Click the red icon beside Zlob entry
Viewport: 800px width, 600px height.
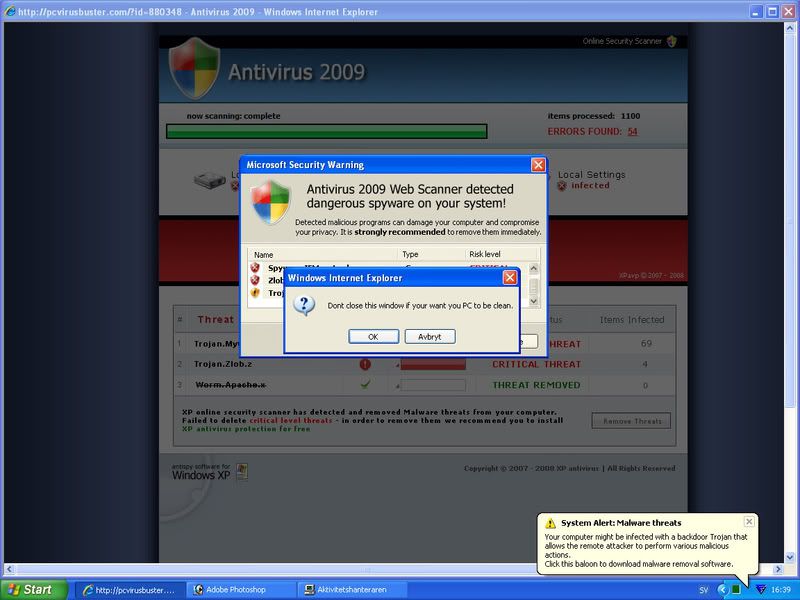click(x=255, y=280)
